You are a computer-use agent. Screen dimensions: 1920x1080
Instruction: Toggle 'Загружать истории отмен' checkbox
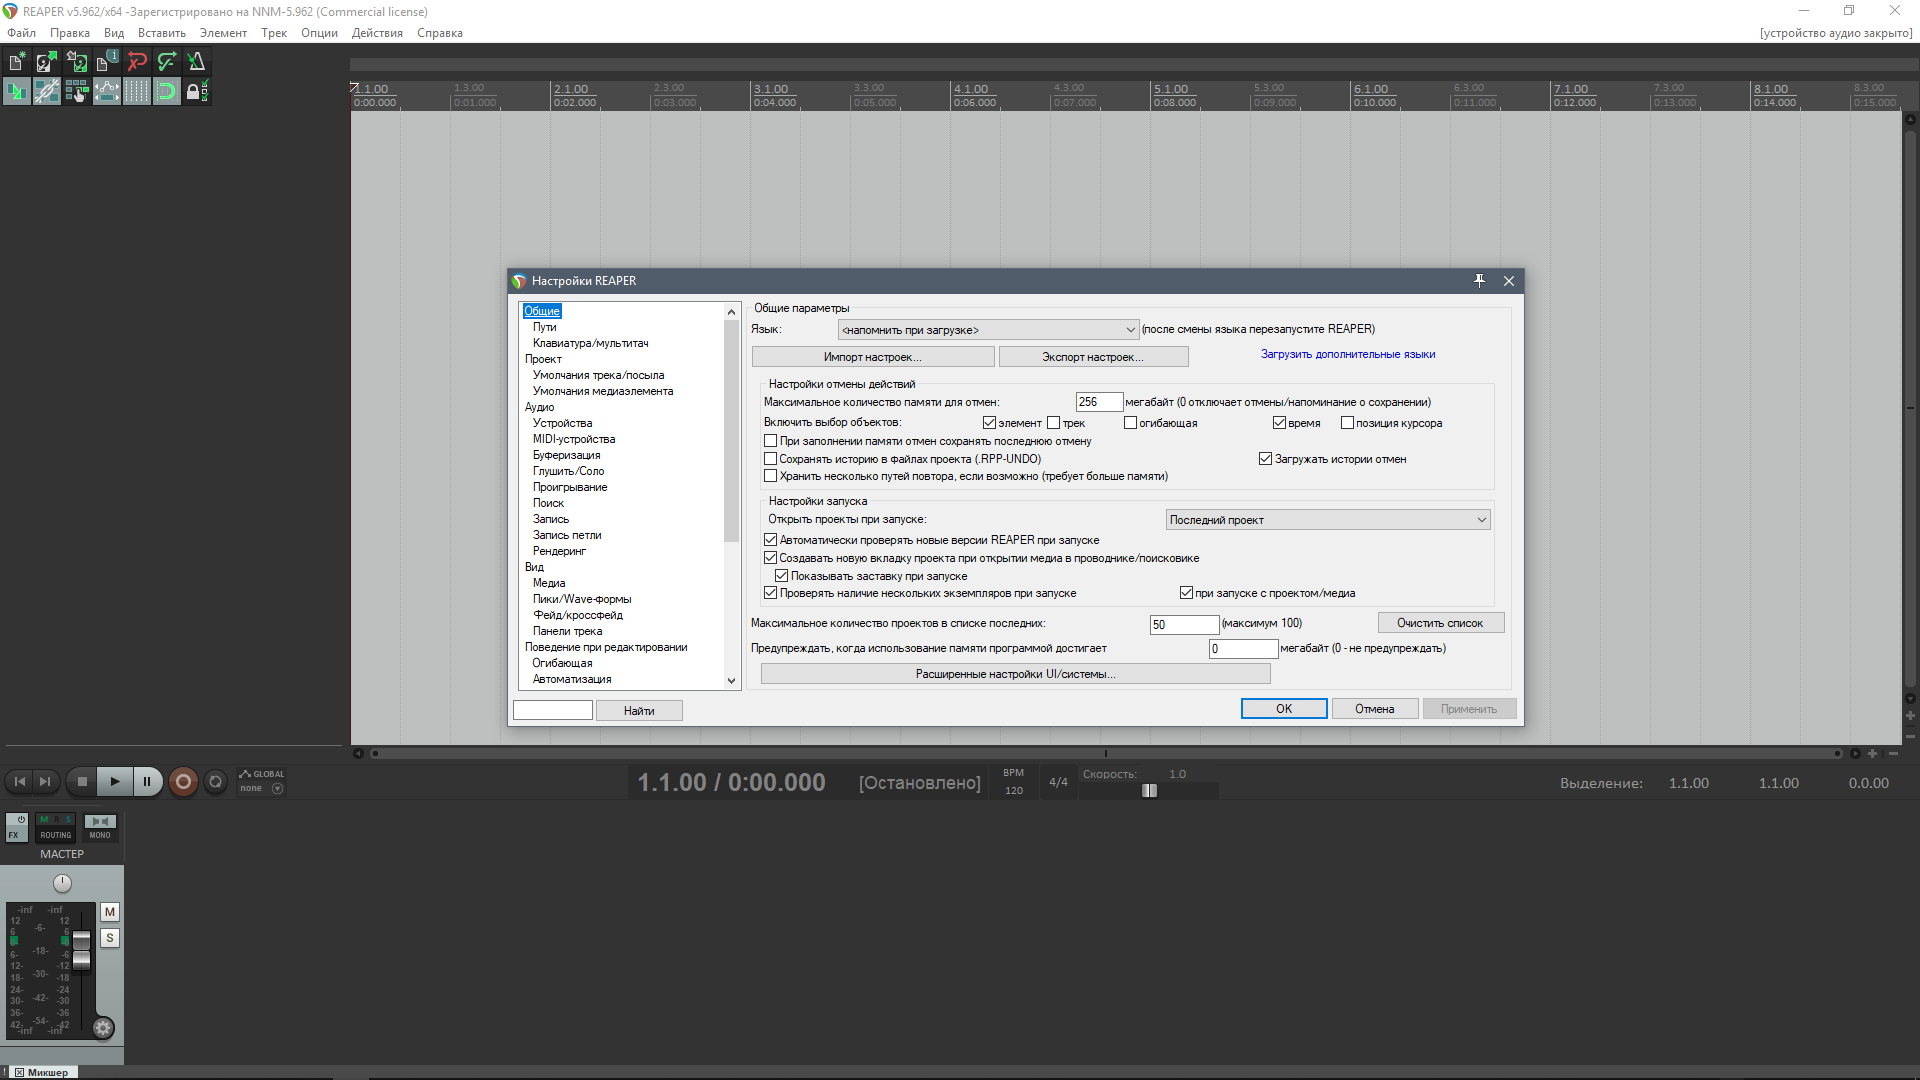[1265, 459]
